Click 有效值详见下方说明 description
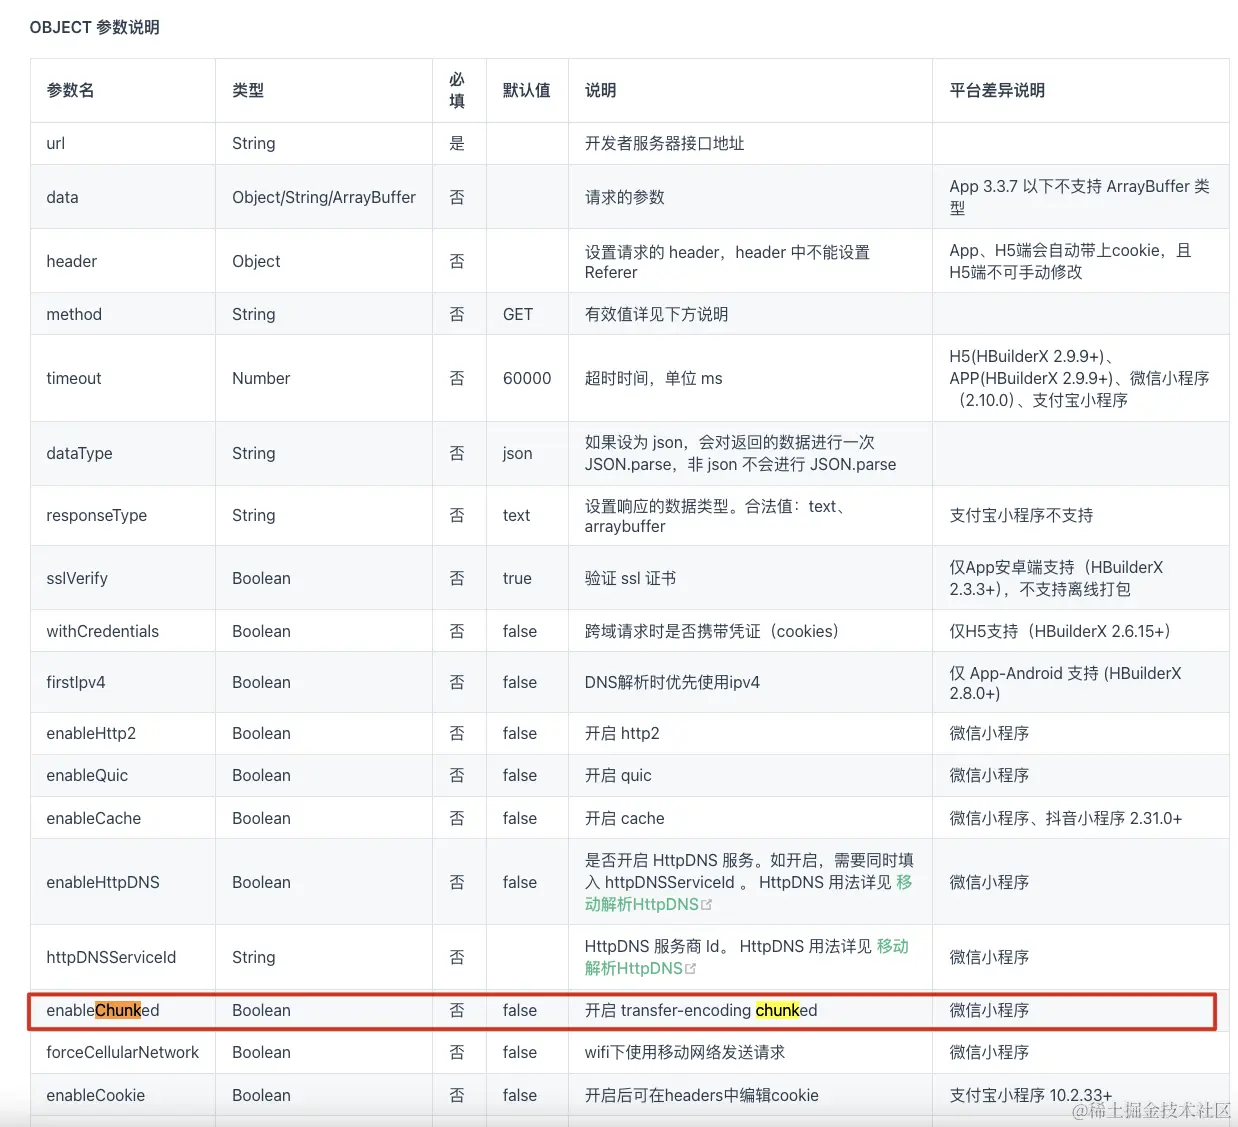The height and width of the screenshot is (1127, 1238). coord(656,314)
